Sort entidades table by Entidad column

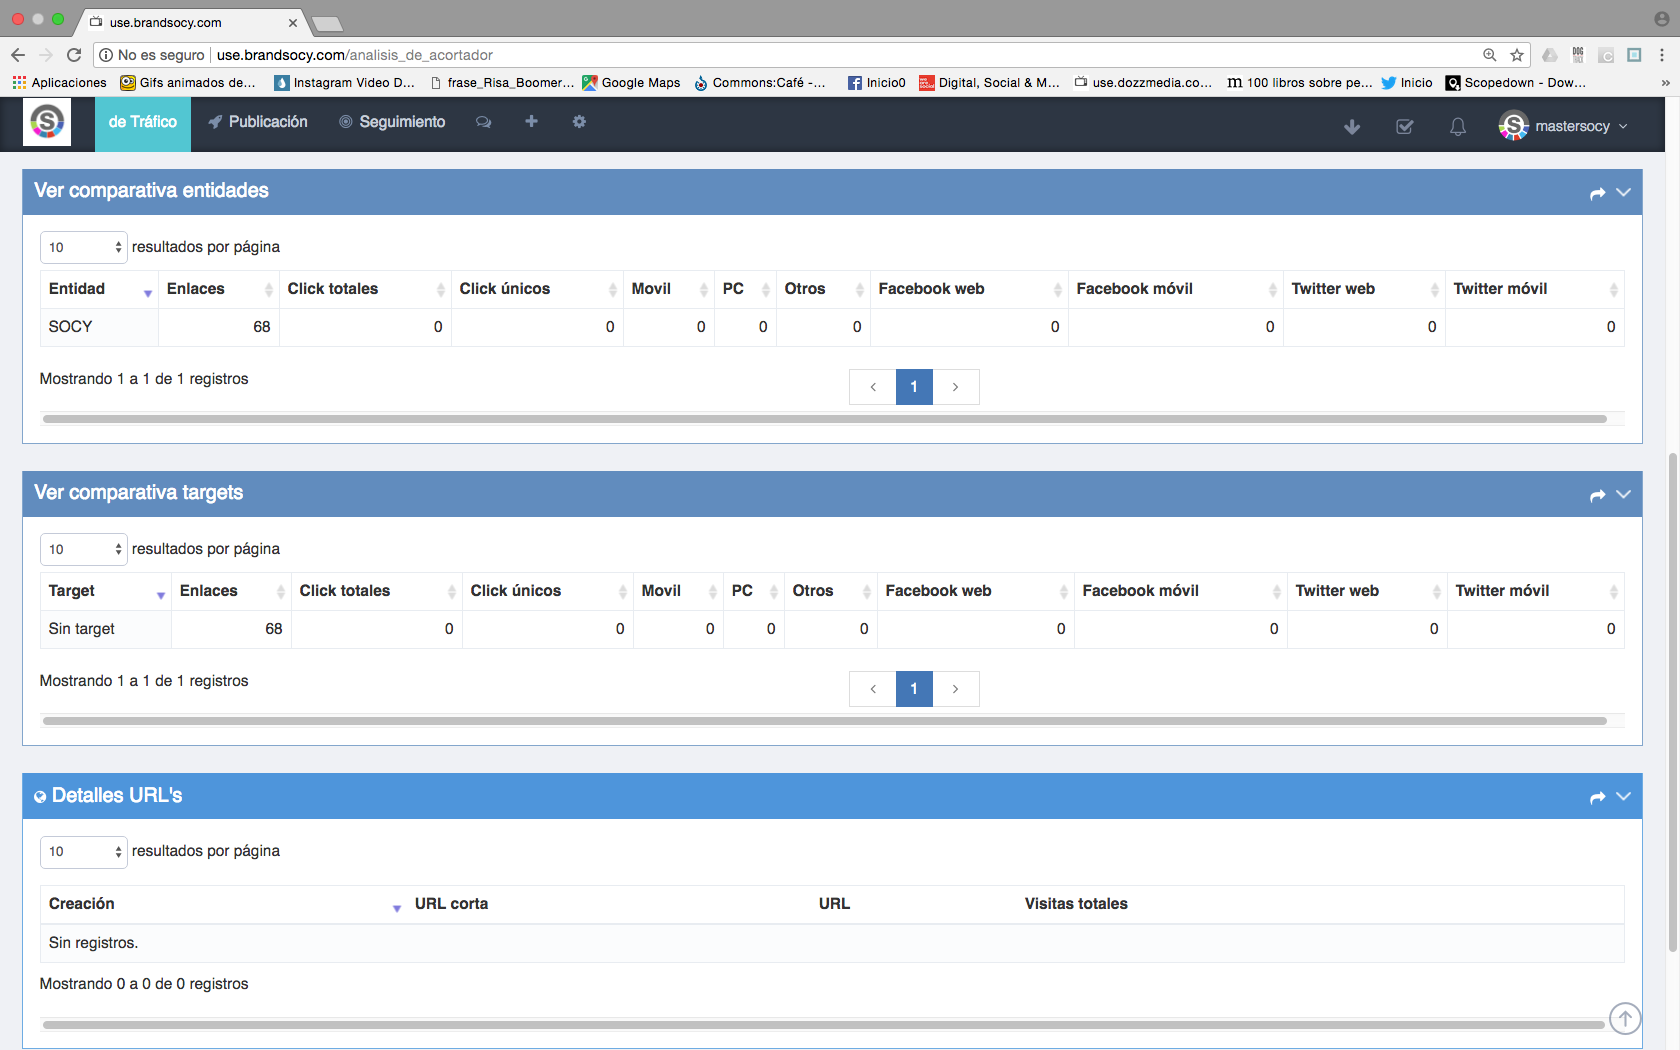click(x=99, y=289)
